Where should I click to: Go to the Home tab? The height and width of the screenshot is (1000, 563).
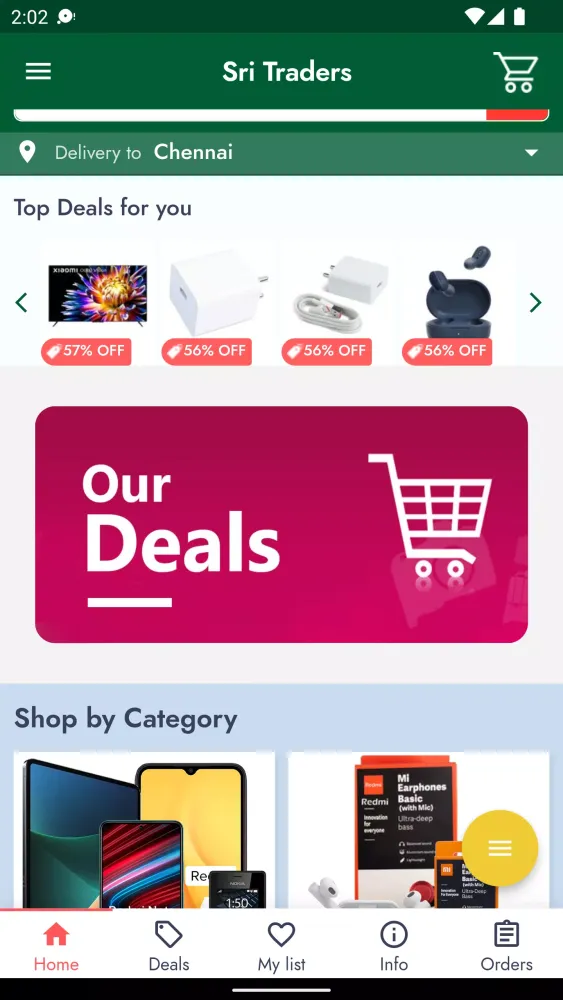tap(56, 946)
